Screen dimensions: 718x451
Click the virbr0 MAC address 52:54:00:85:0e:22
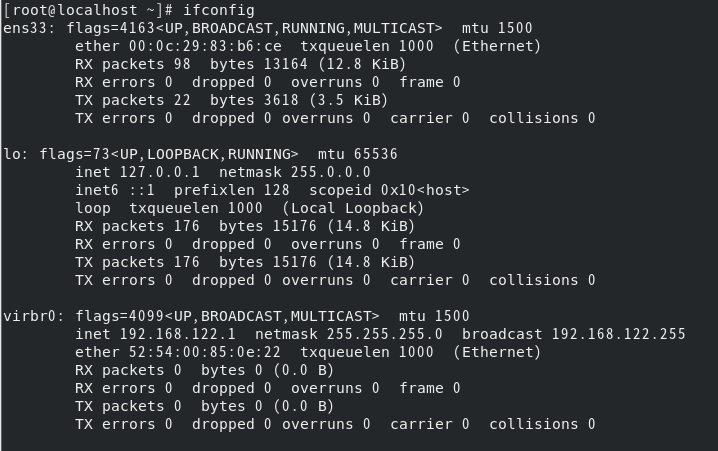205,352
